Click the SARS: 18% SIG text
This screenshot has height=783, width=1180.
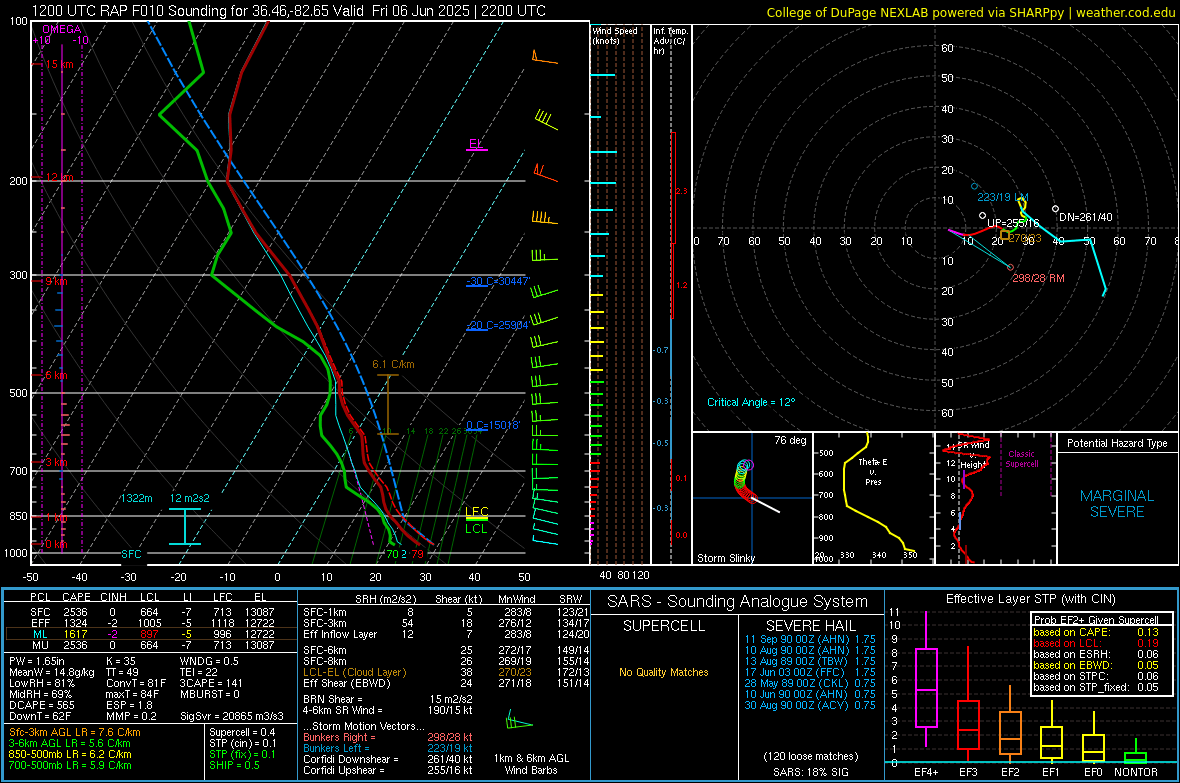(x=810, y=772)
